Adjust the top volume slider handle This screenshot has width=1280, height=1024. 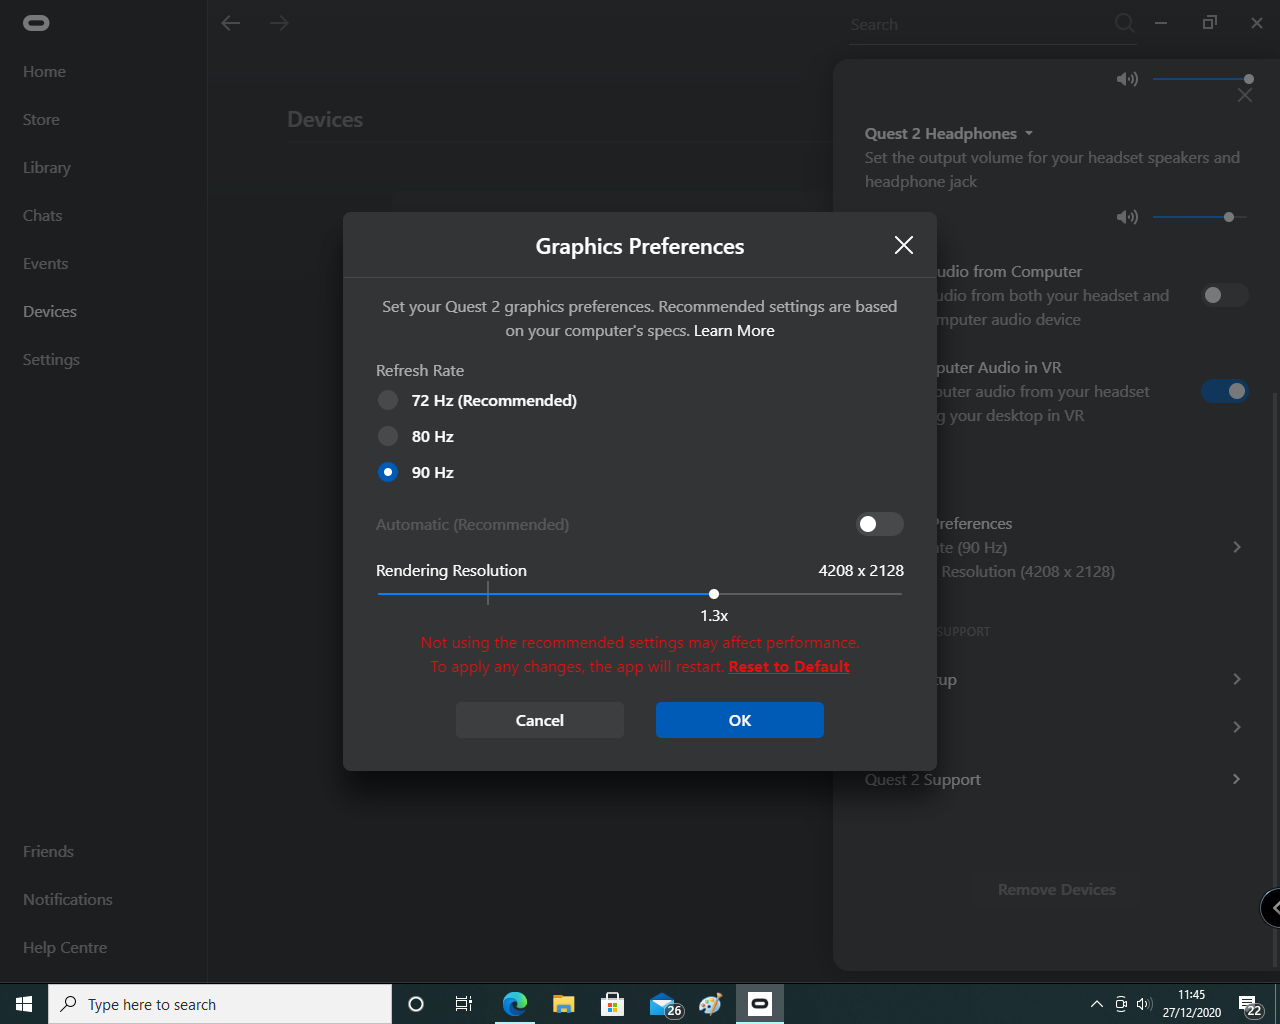point(1249,79)
